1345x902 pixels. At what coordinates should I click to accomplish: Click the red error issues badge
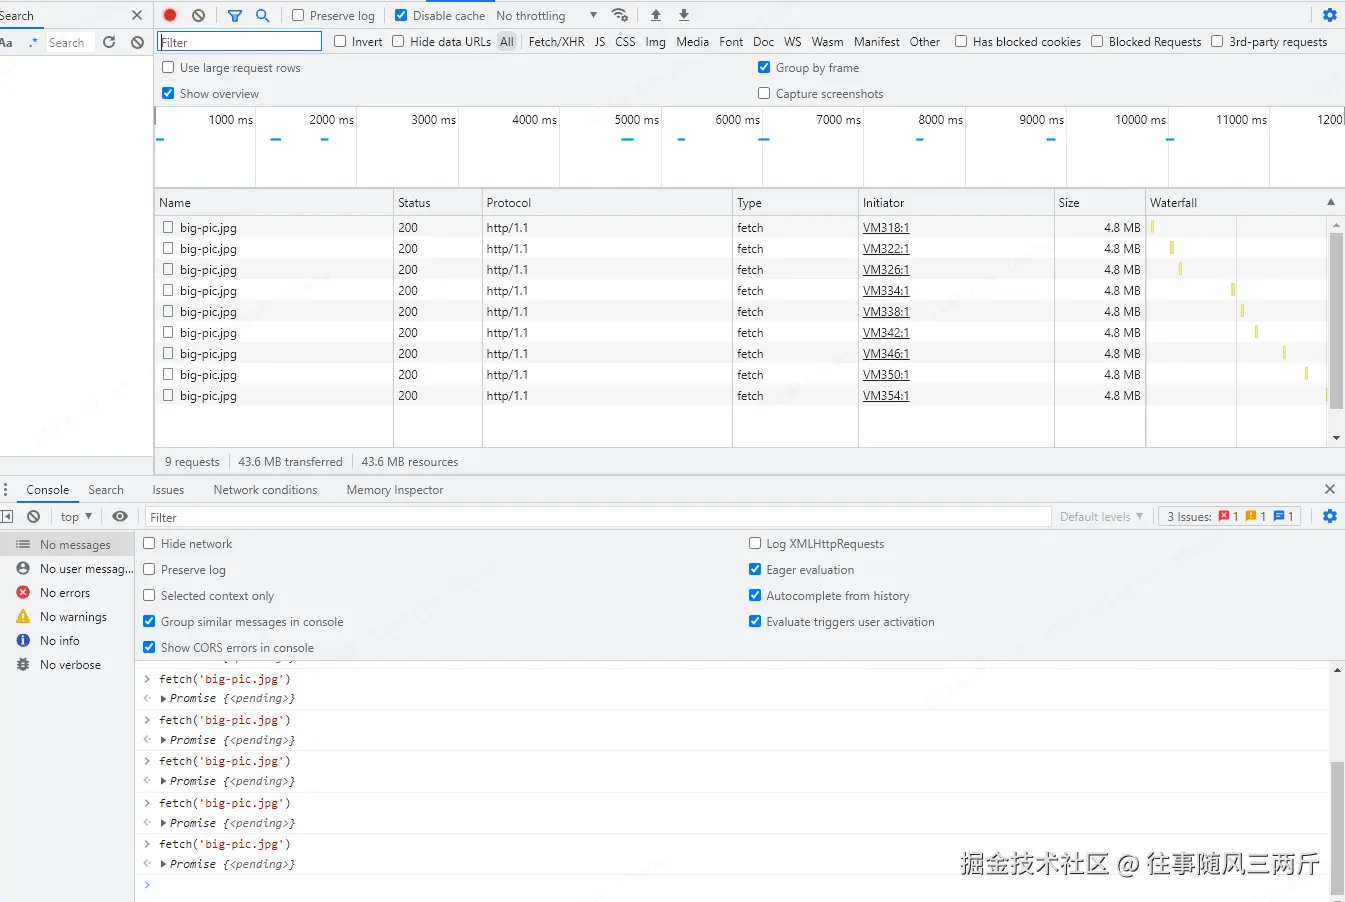(1228, 516)
